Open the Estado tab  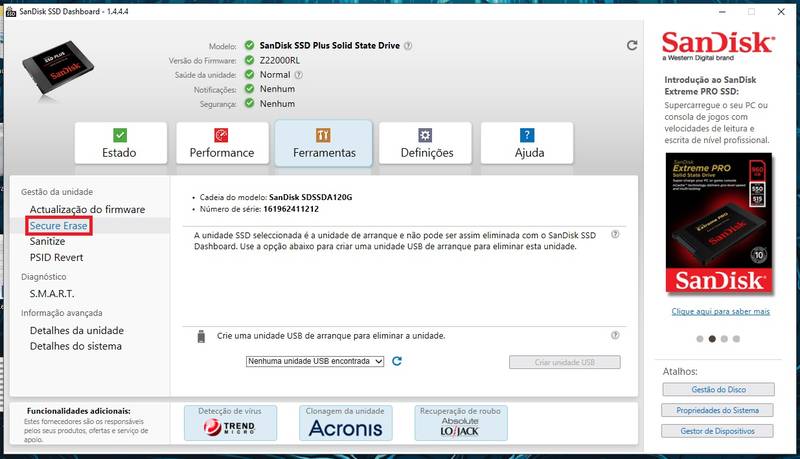[x=120, y=143]
